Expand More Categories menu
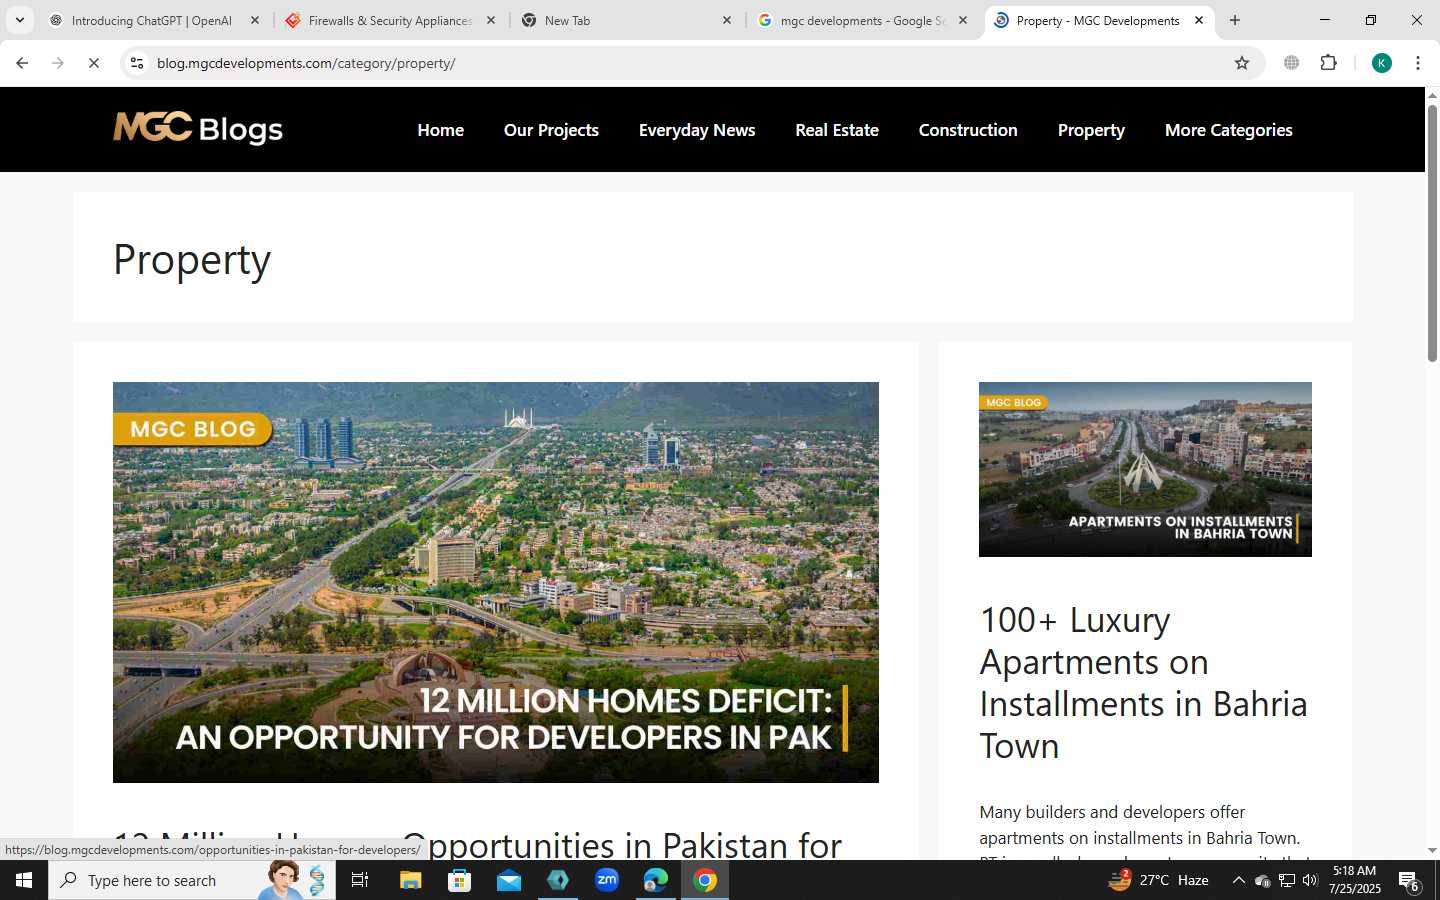The width and height of the screenshot is (1440, 900). (1229, 130)
